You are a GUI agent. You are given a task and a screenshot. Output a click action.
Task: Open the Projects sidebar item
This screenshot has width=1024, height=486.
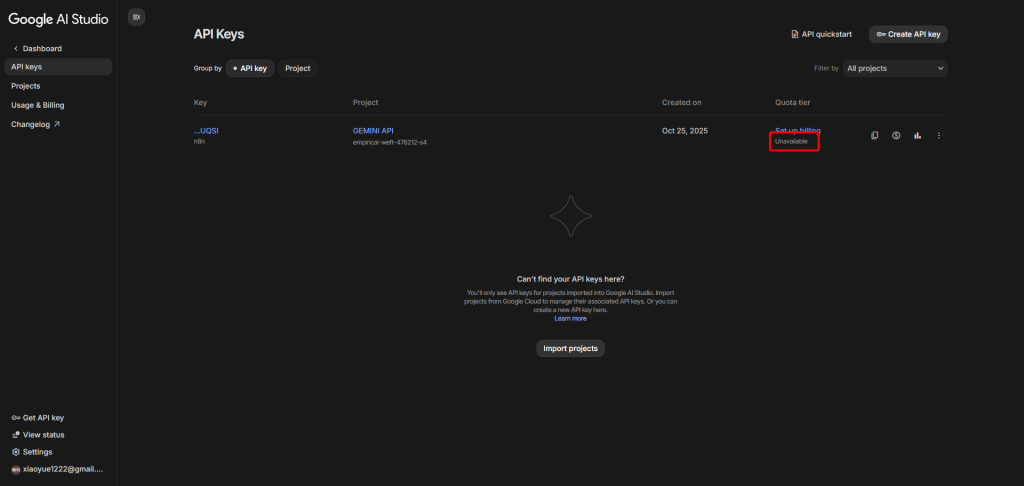pyautogui.click(x=26, y=86)
